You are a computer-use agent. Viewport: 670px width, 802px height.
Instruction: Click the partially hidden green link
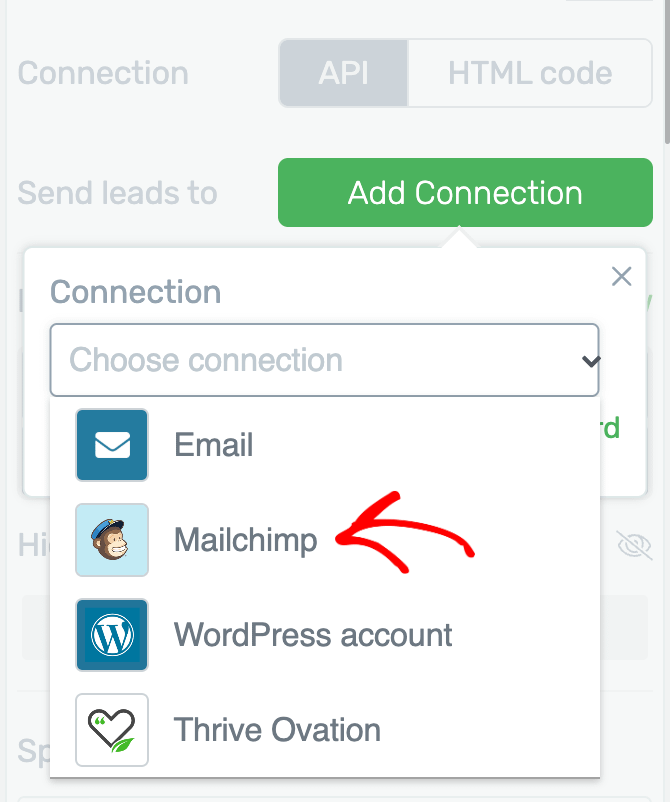pos(610,428)
